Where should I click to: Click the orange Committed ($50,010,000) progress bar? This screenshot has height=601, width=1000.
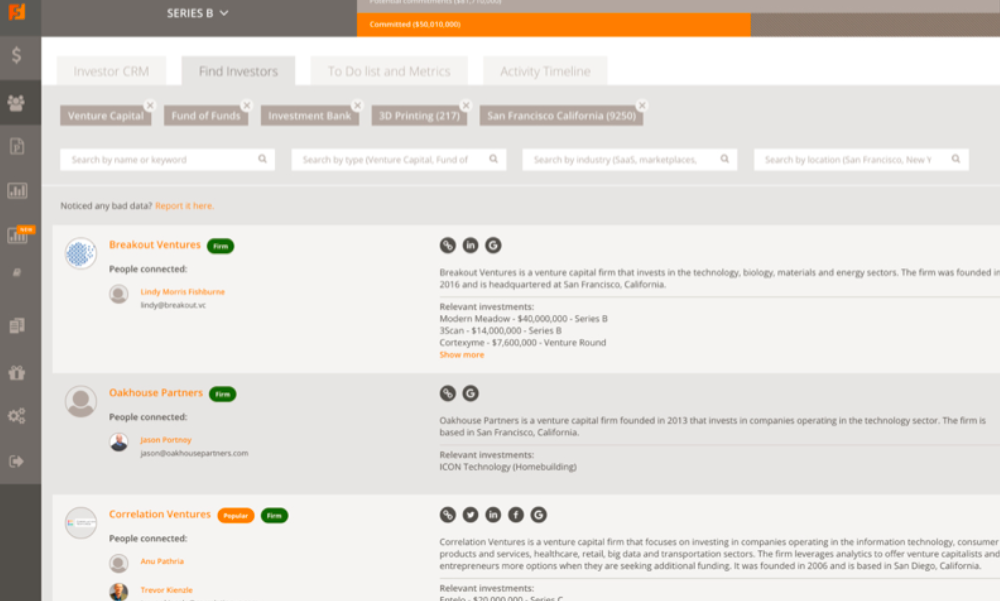(x=554, y=24)
